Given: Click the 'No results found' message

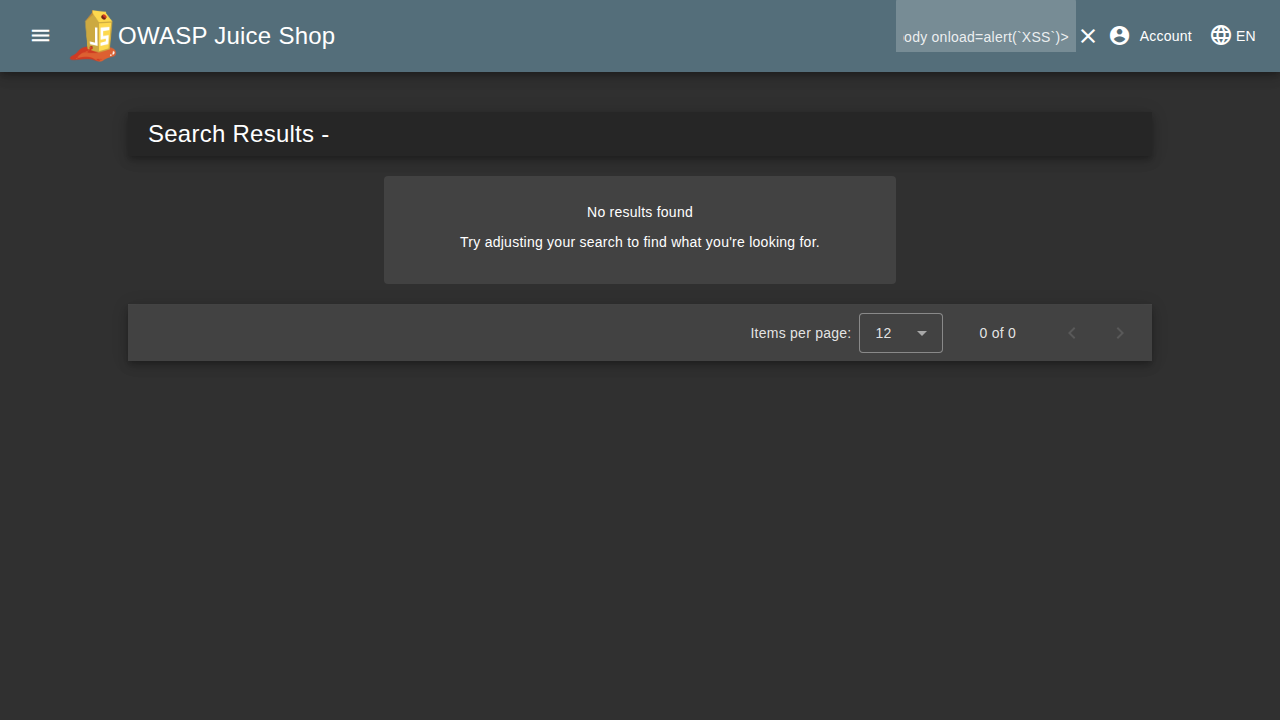Looking at the screenshot, I should 640,212.
